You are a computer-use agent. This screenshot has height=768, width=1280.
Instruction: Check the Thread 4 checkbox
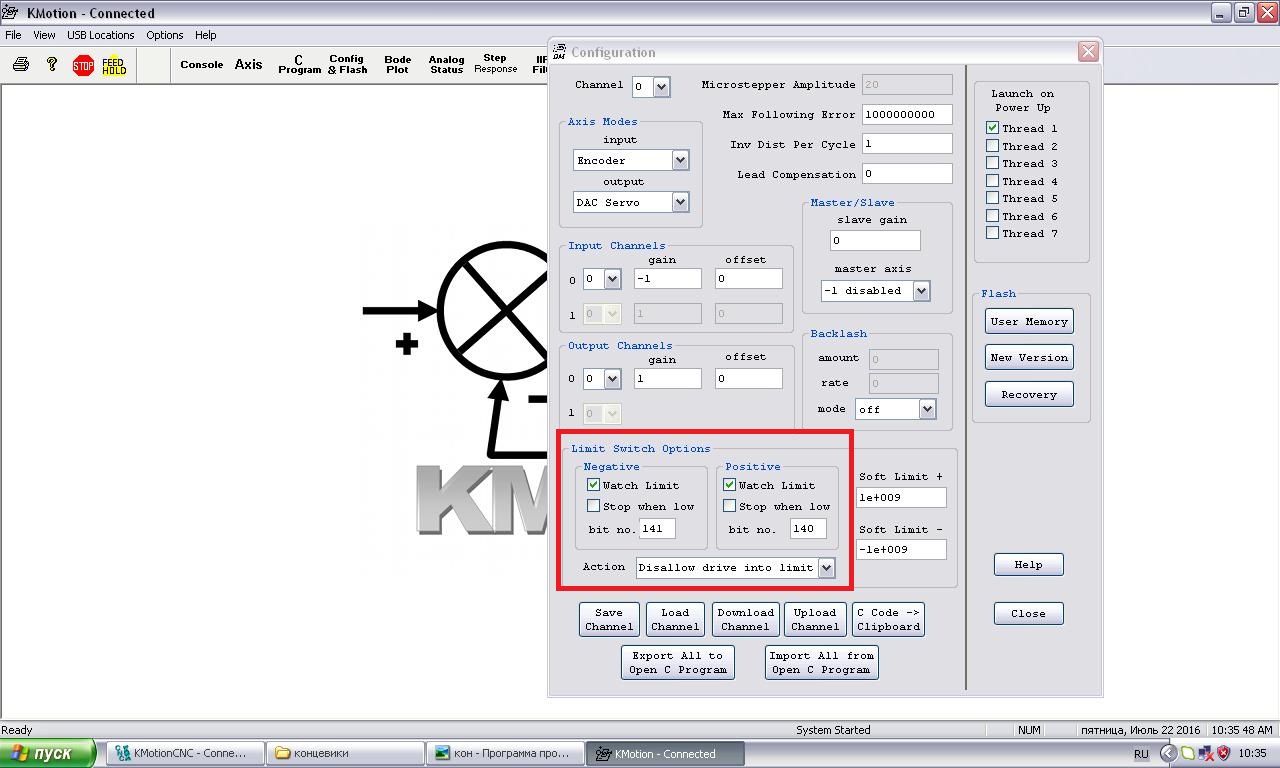pyautogui.click(x=992, y=181)
